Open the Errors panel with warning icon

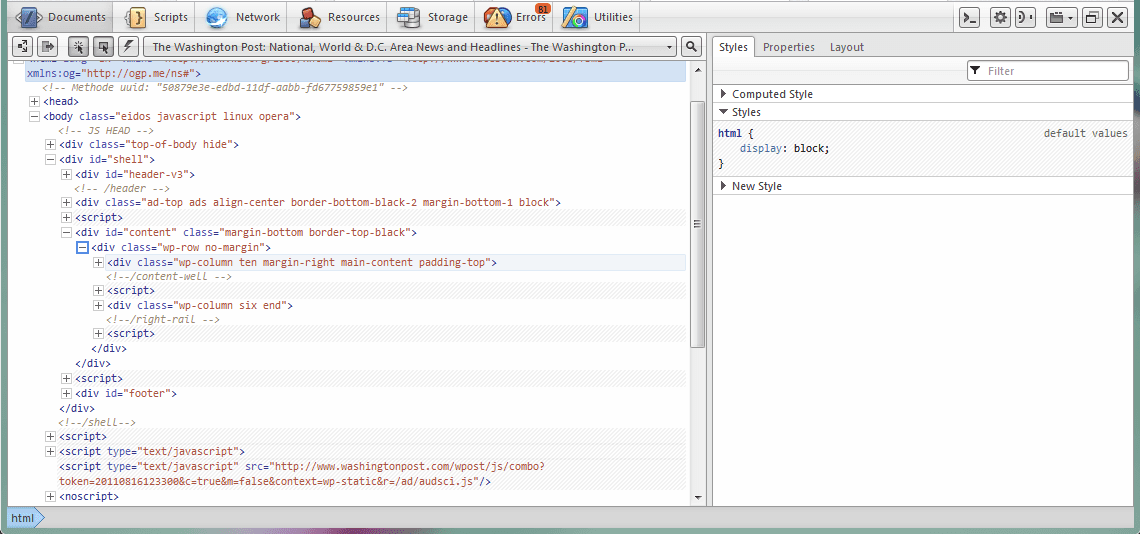point(515,17)
